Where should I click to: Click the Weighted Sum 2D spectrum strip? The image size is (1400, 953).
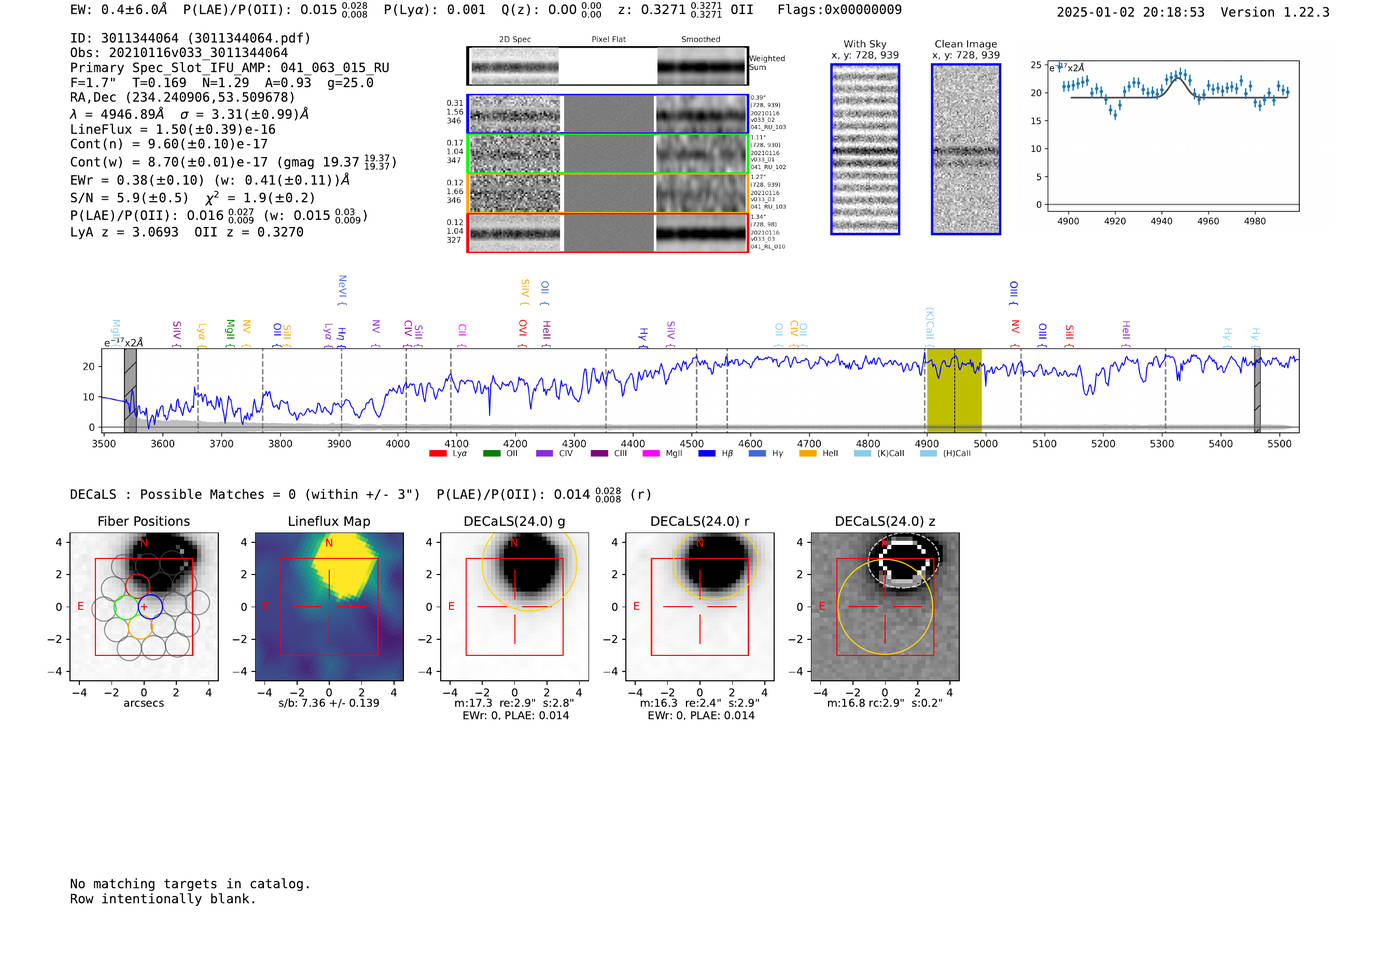tap(608, 66)
